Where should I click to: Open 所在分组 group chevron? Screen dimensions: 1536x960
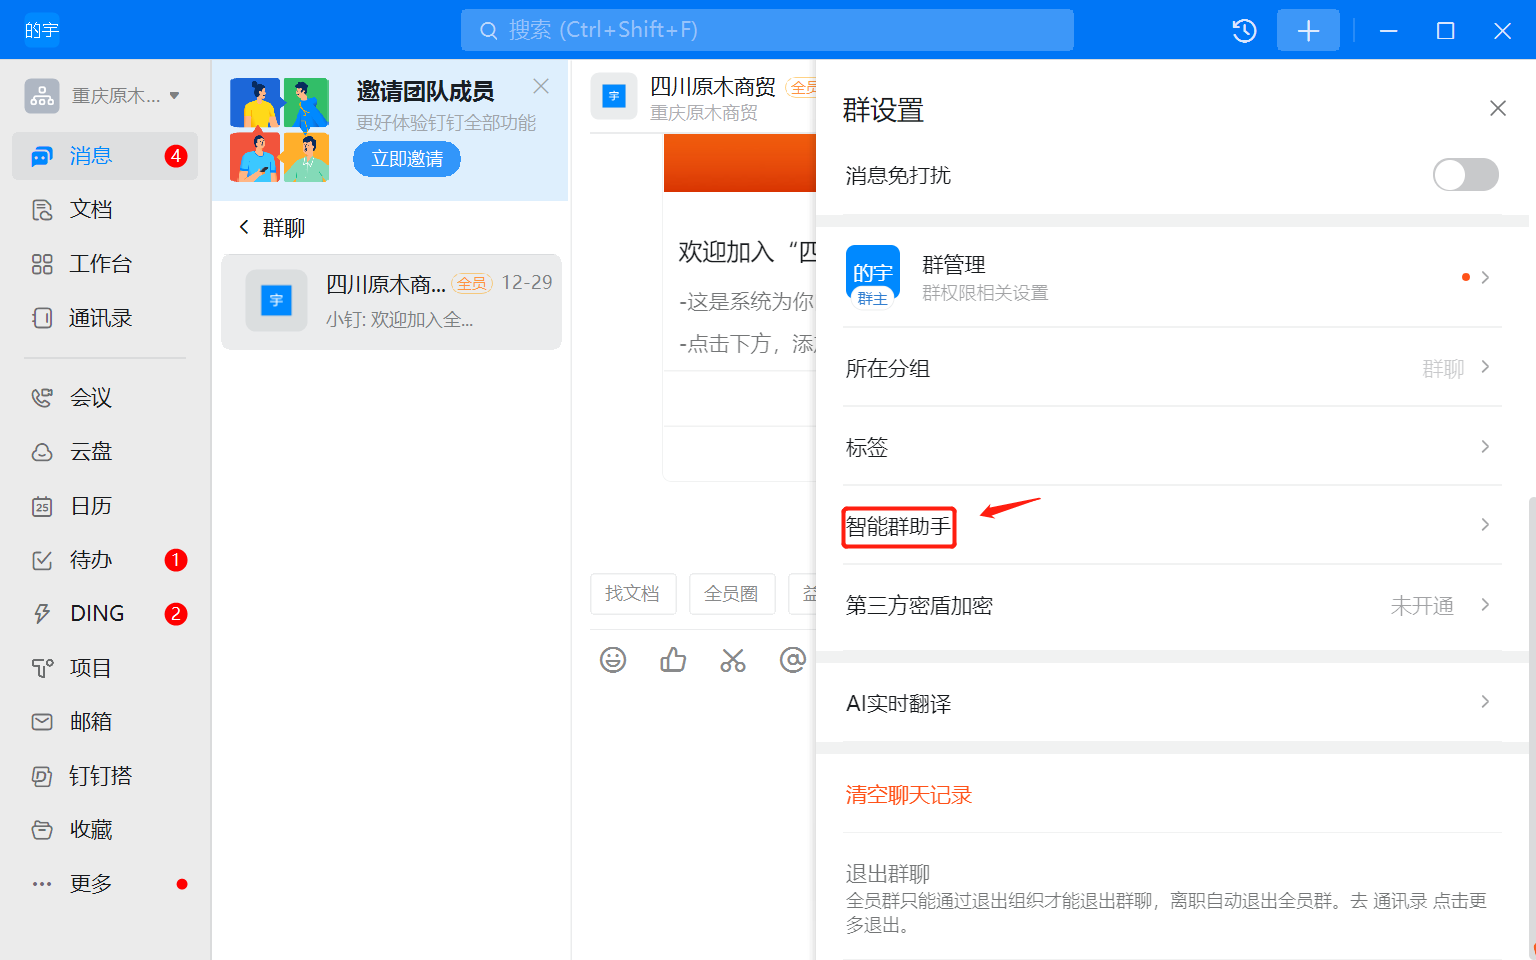(x=1485, y=367)
